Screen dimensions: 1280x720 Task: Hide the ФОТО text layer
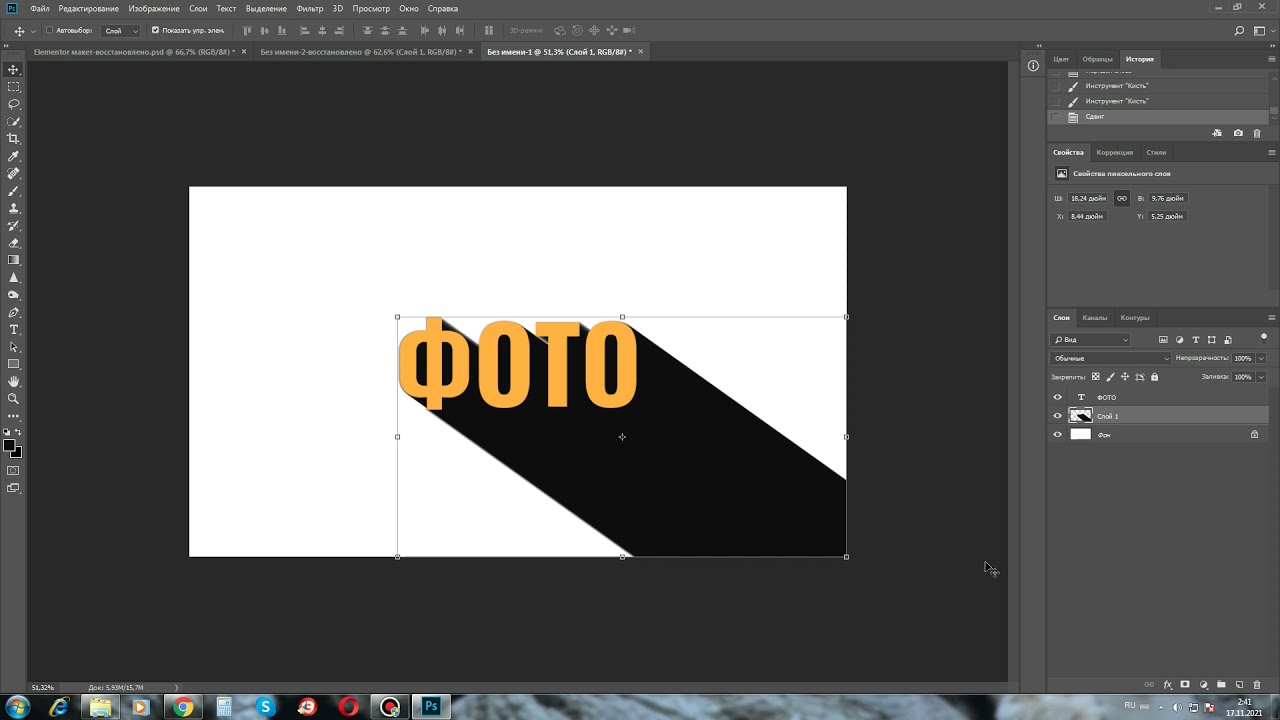[1057, 397]
